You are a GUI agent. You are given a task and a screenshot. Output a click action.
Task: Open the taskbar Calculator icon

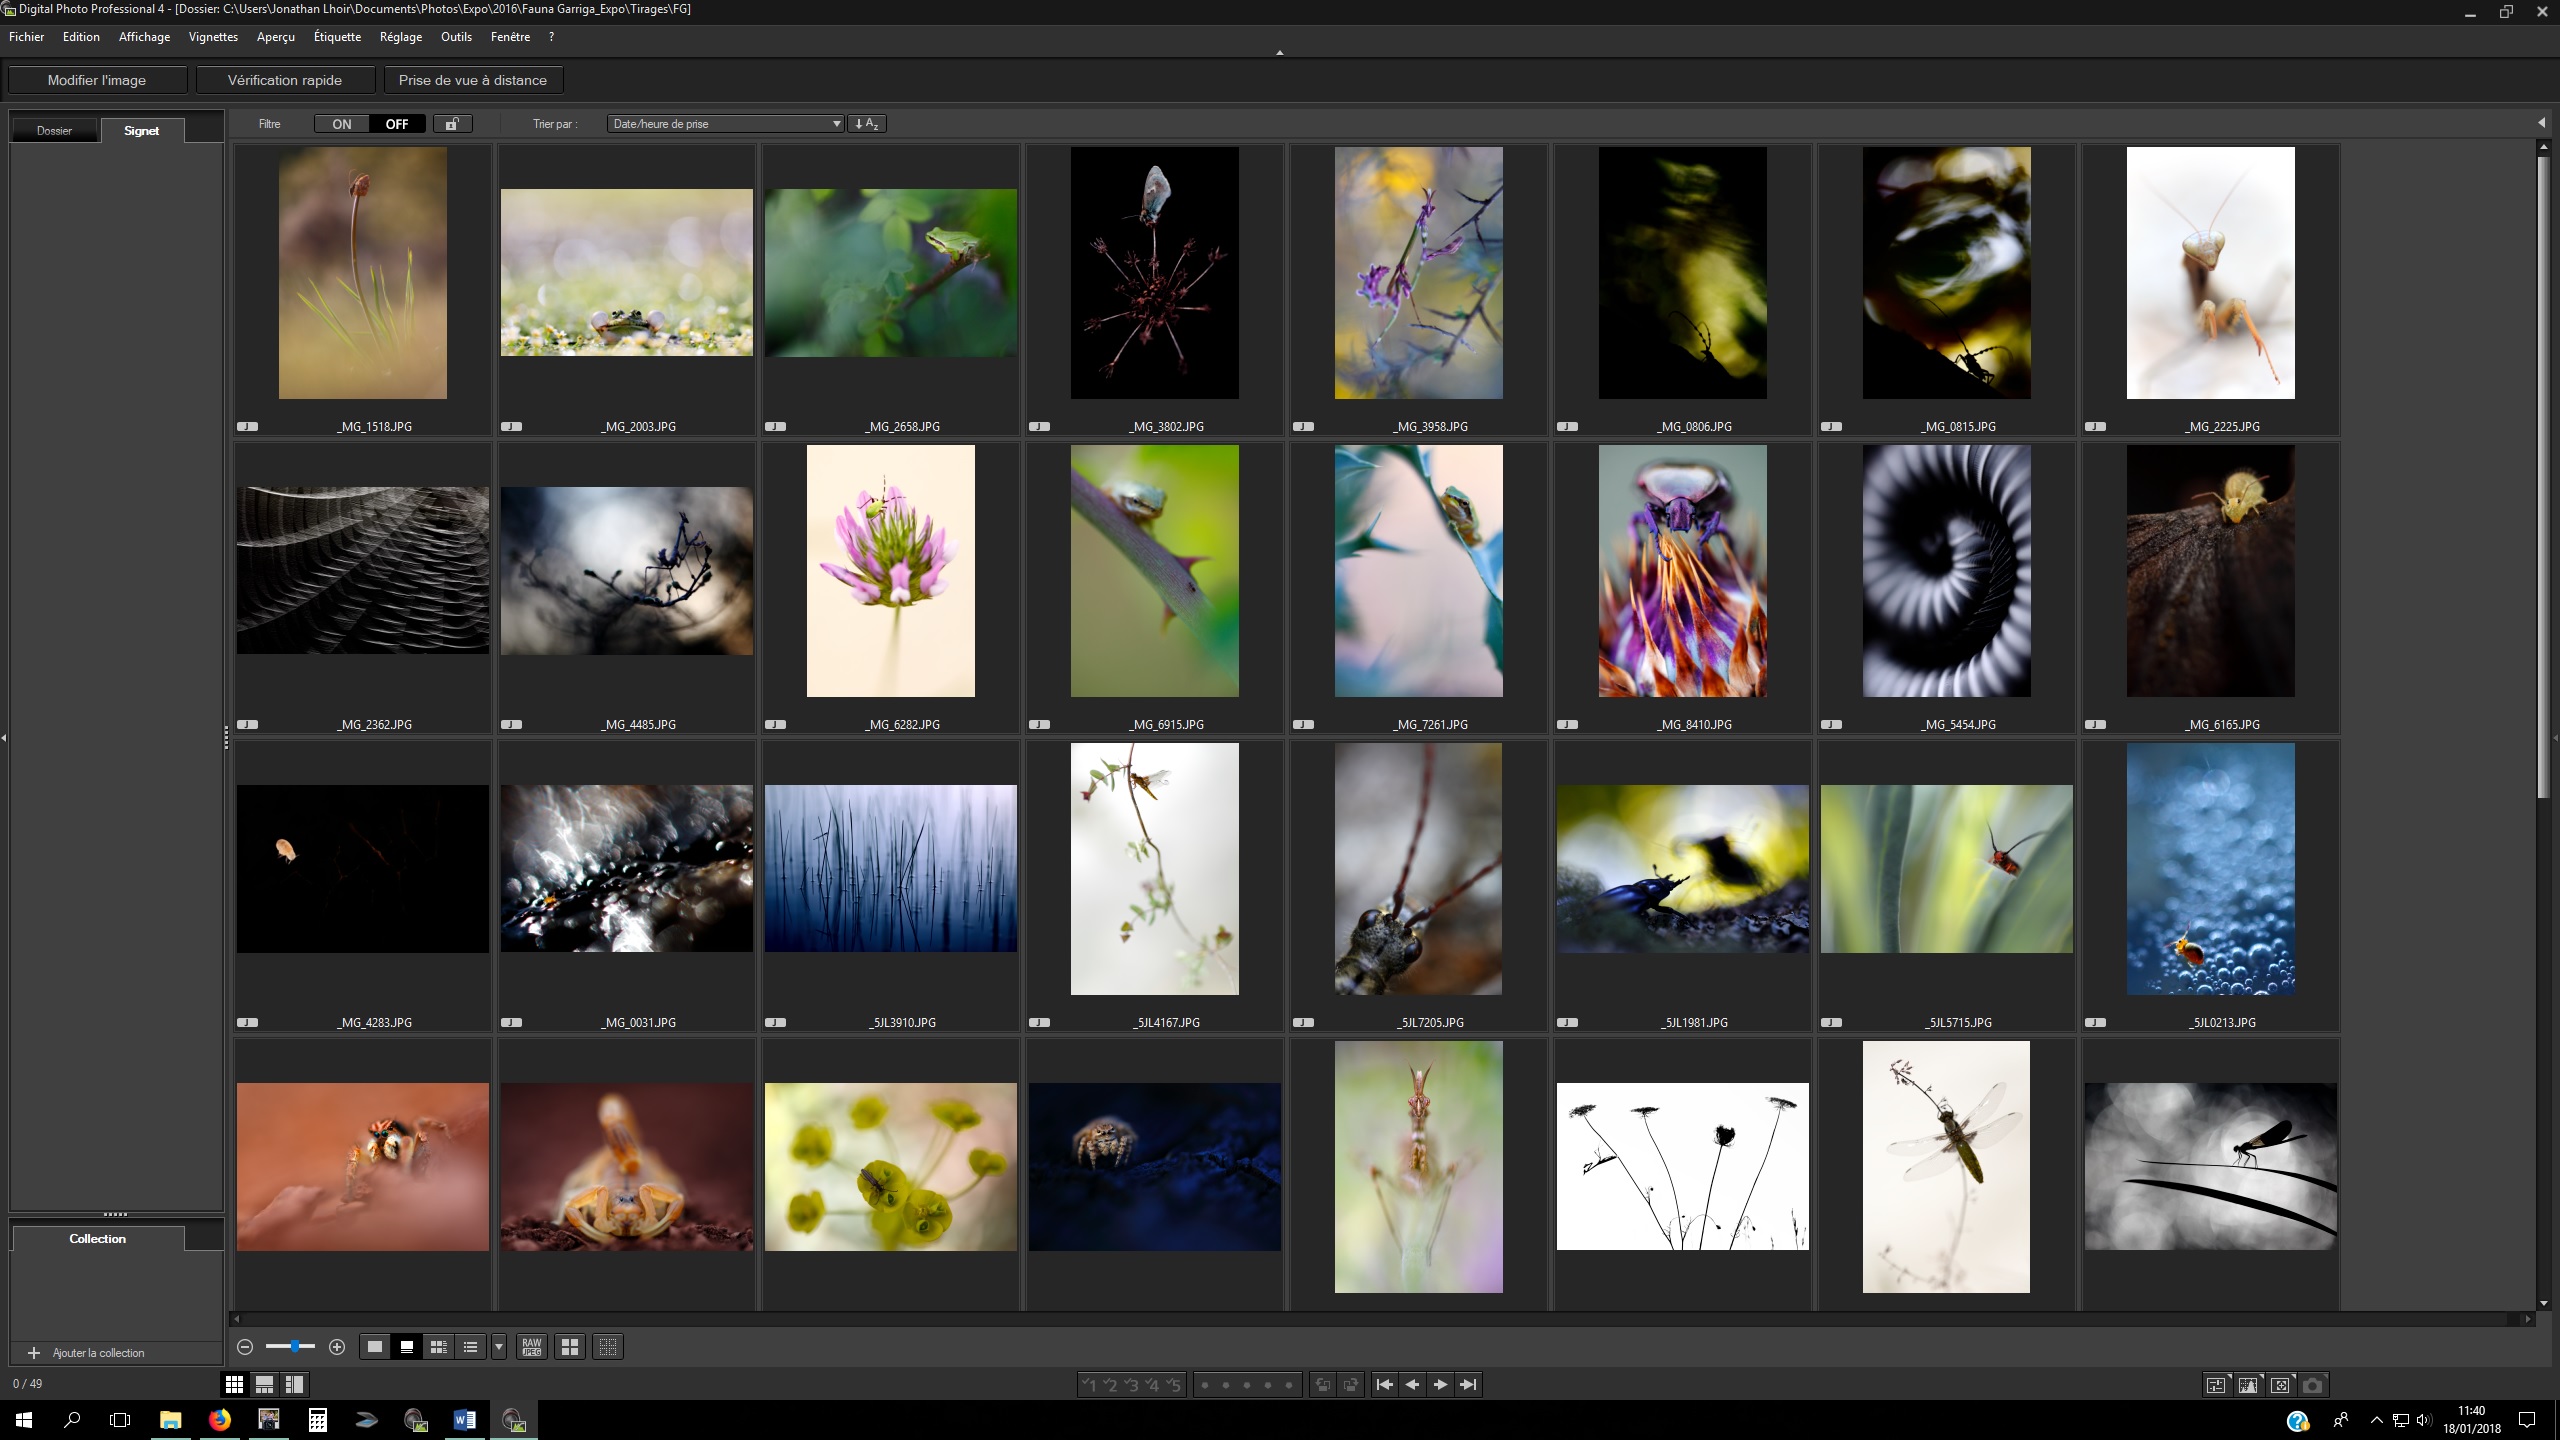[x=317, y=1420]
